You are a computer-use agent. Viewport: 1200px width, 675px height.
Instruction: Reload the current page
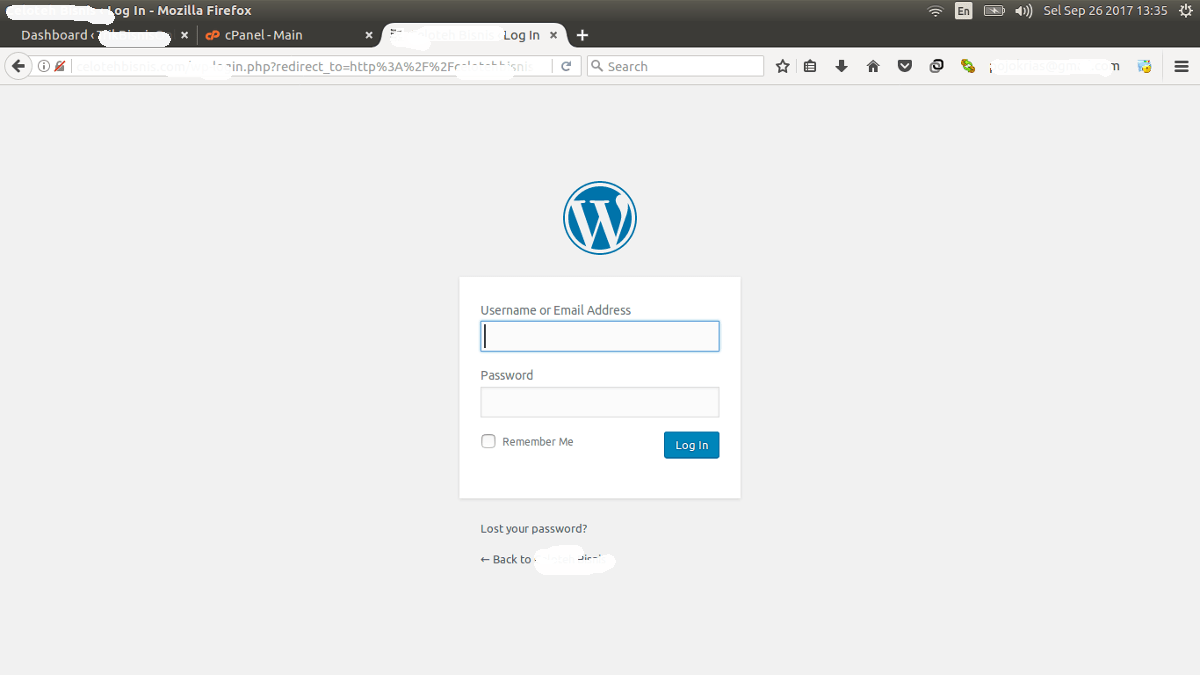pos(566,66)
